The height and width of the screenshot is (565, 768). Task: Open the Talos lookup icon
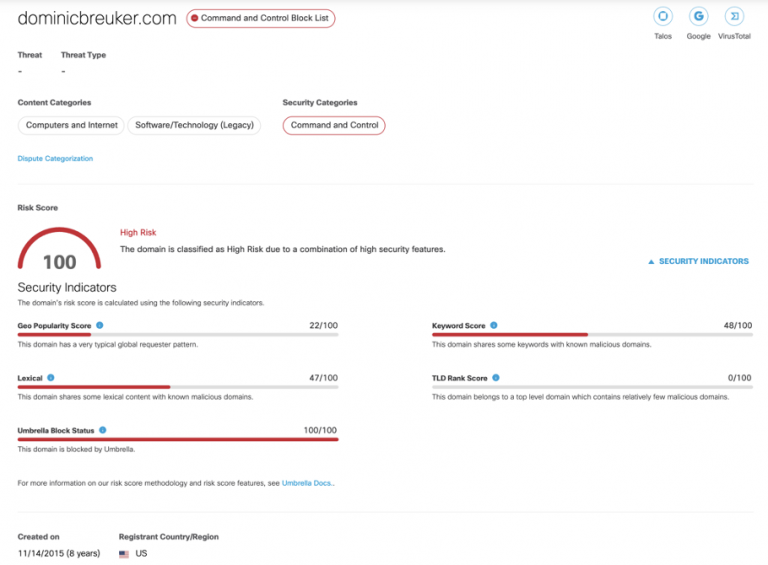pos(662,17)
